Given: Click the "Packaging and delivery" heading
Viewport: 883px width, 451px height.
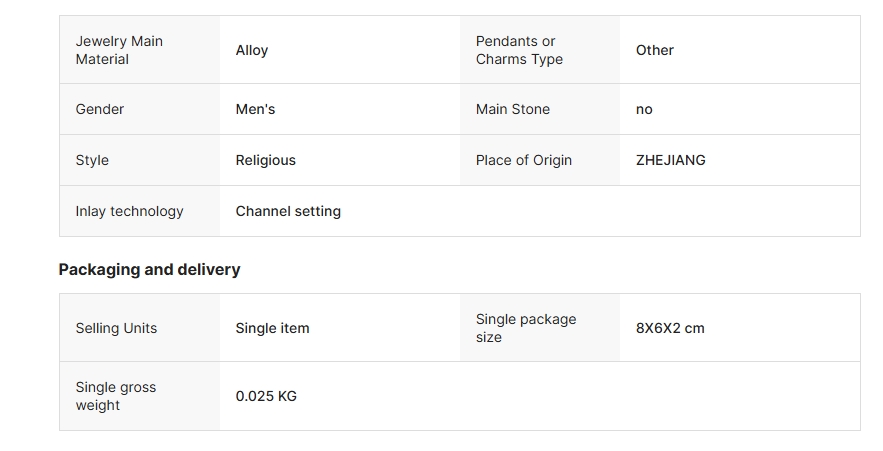Looking at the screenshot, I should tap(150, 269).
